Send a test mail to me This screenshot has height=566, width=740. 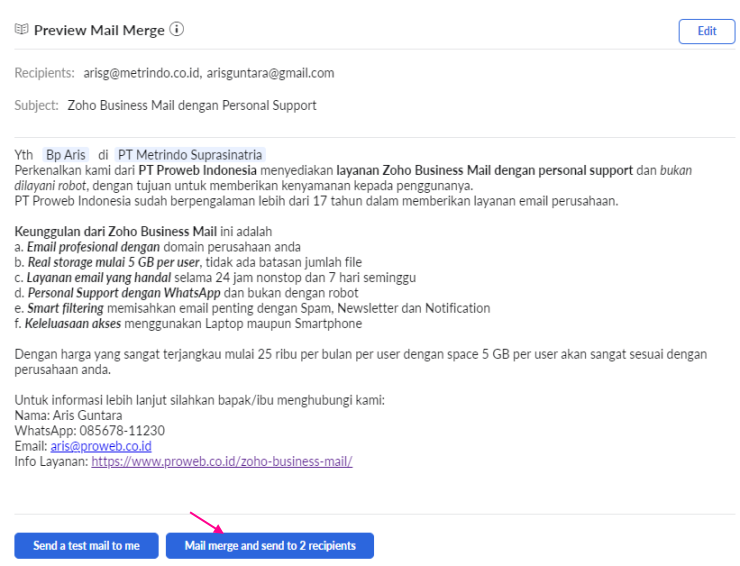tap(86, 546)
